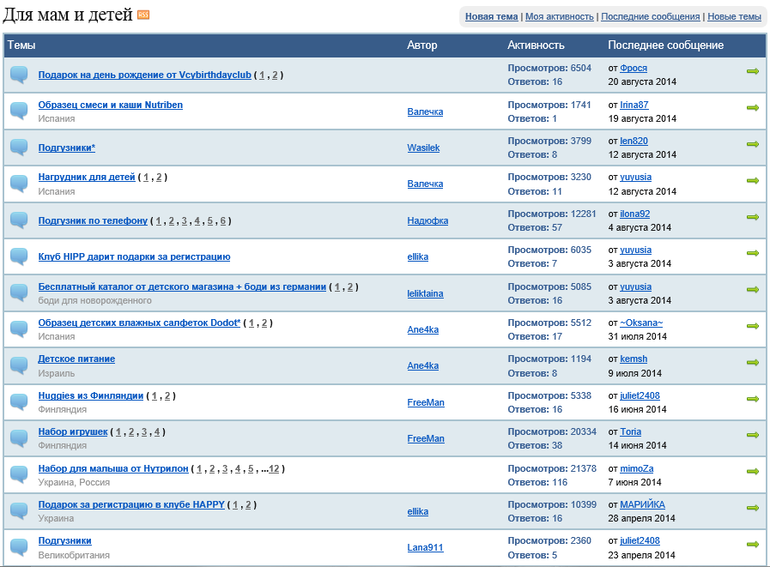Open topic Подарок за регистрацию в клубе HAPPY
This screenshot has height=567, width=770.
(x=132, y=504)
